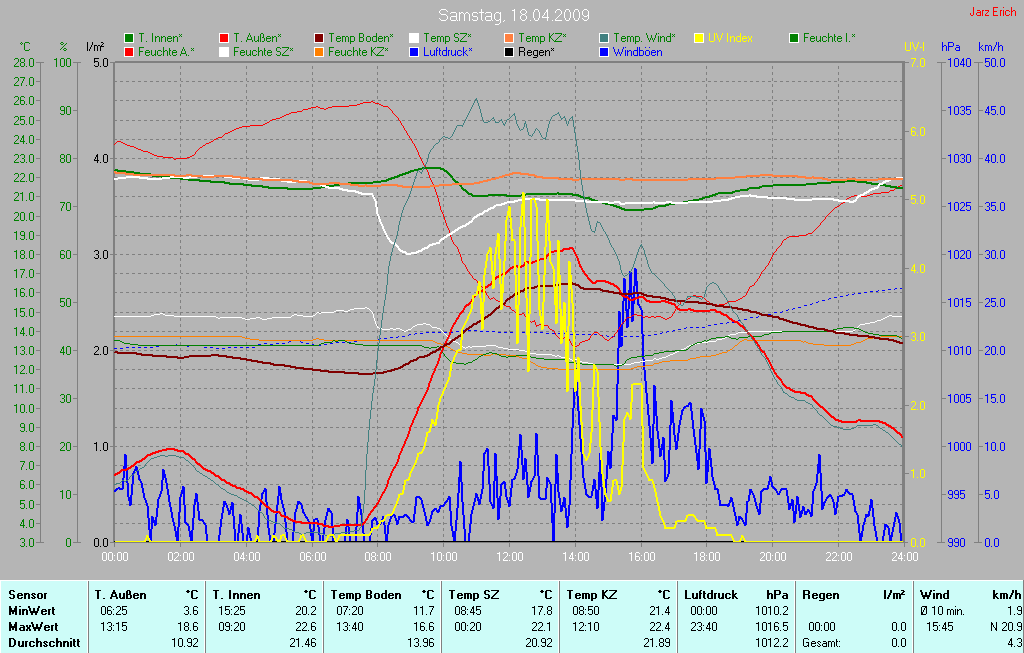1024x653 pixels.
Task: Click the 12:00 time axis marker
Action: tap(509, 556)
